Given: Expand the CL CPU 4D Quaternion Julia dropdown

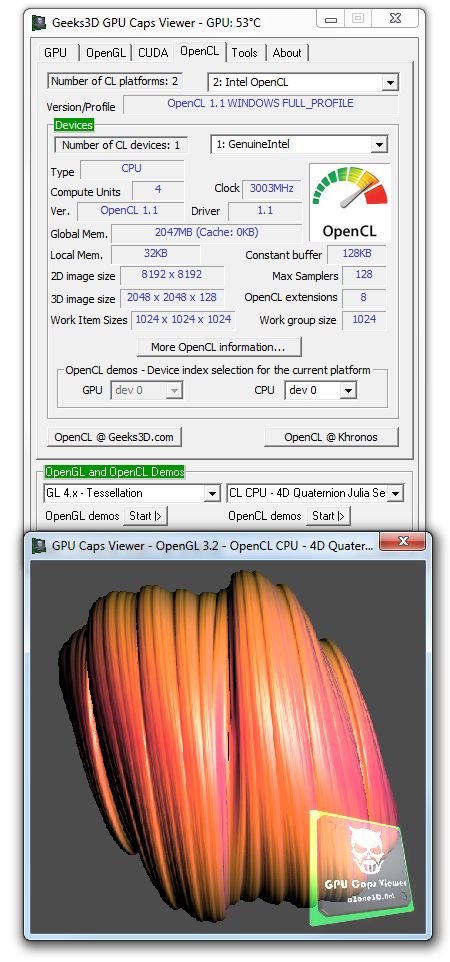Looking at the screenshot, I should click(395, 493).
